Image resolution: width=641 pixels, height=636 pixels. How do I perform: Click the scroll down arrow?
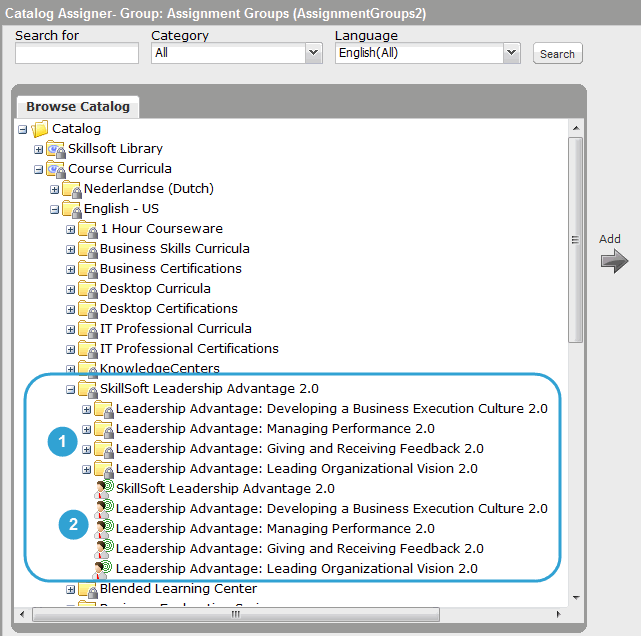coord(576,598)
